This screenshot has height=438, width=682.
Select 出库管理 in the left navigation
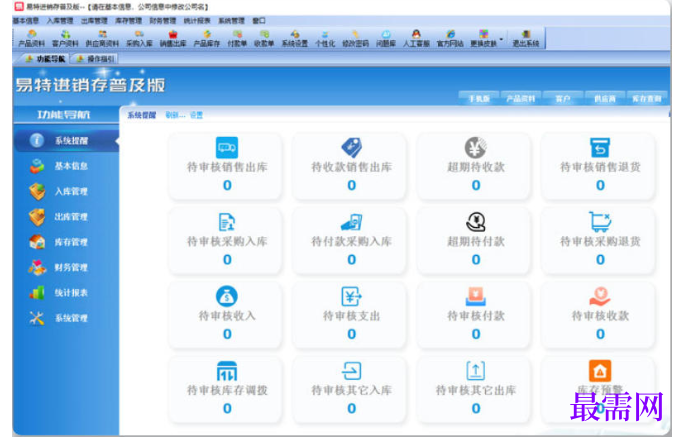pyautogui.click(x=67, y=216)
